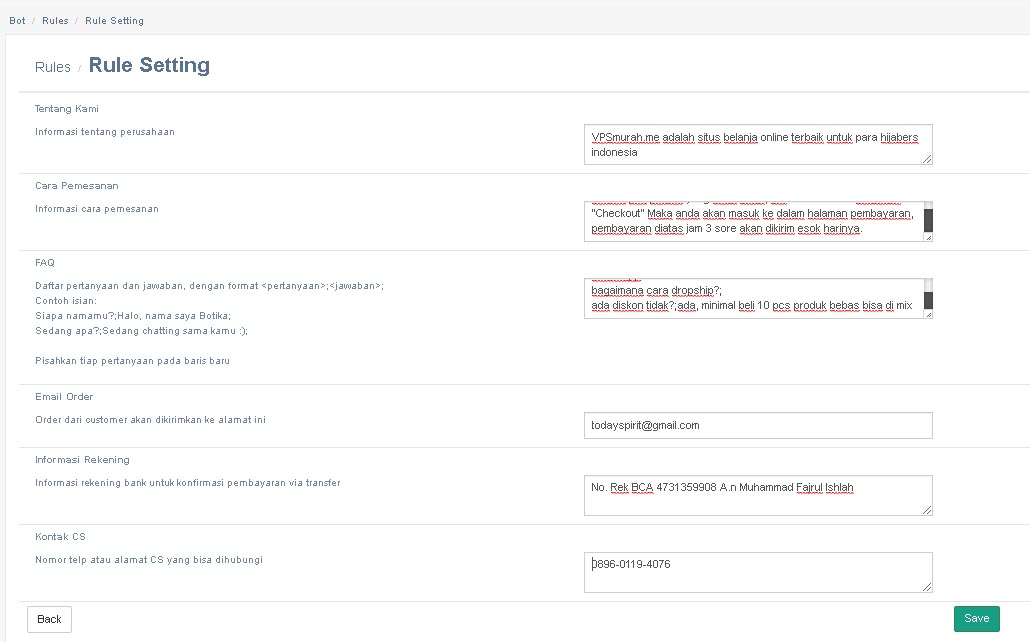The image size is (1030, 642).
Task: Grab the Tentang Kami textarea resize handle
Action: point(927,158)
